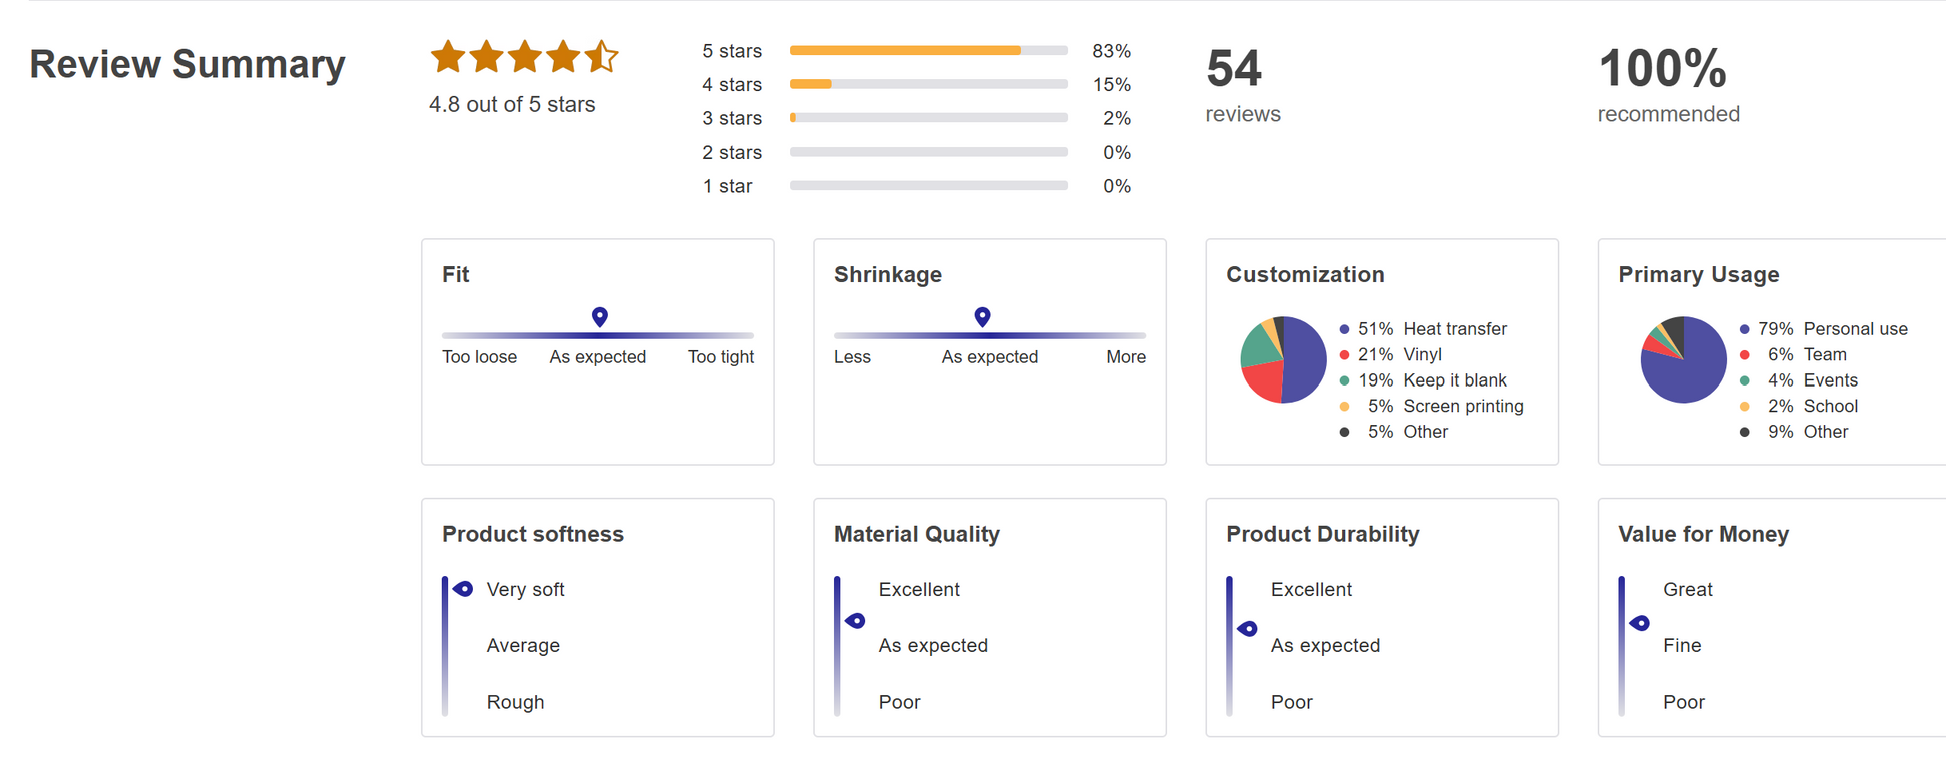The height and width of the screenshot is (767, 1946).
Task: Click the Fit slider pin marker
Action: tap(600, 316)
